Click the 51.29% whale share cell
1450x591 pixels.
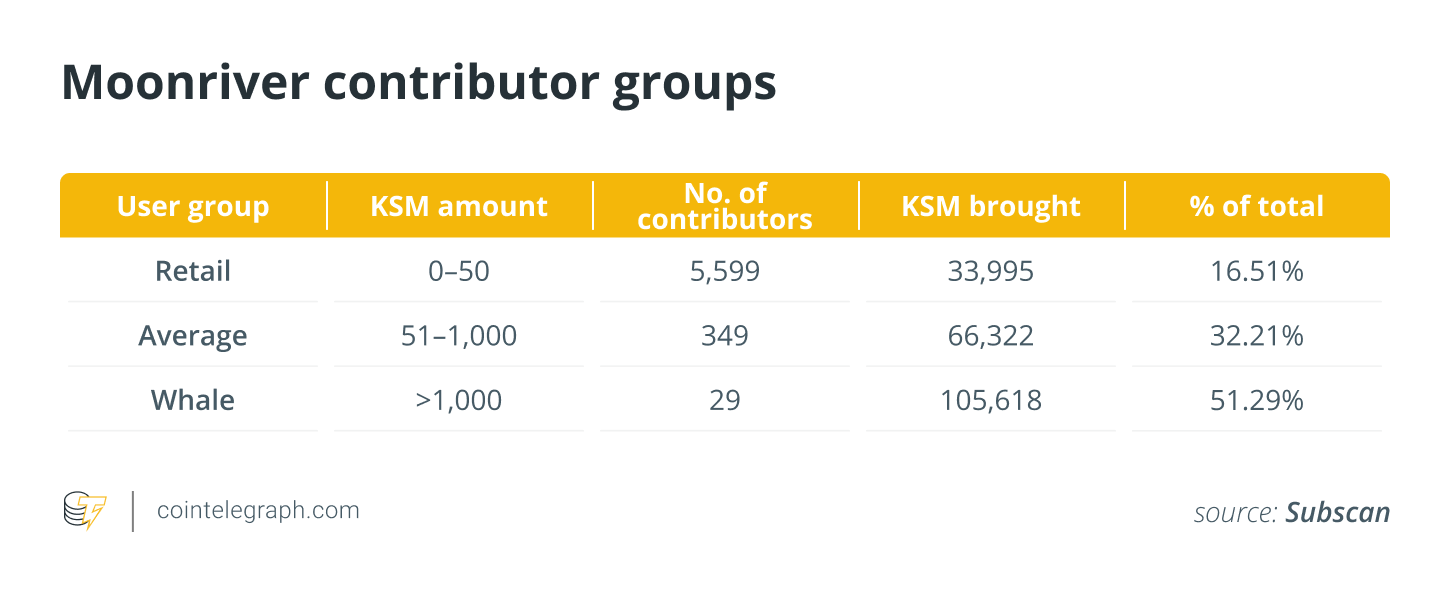1257,401
